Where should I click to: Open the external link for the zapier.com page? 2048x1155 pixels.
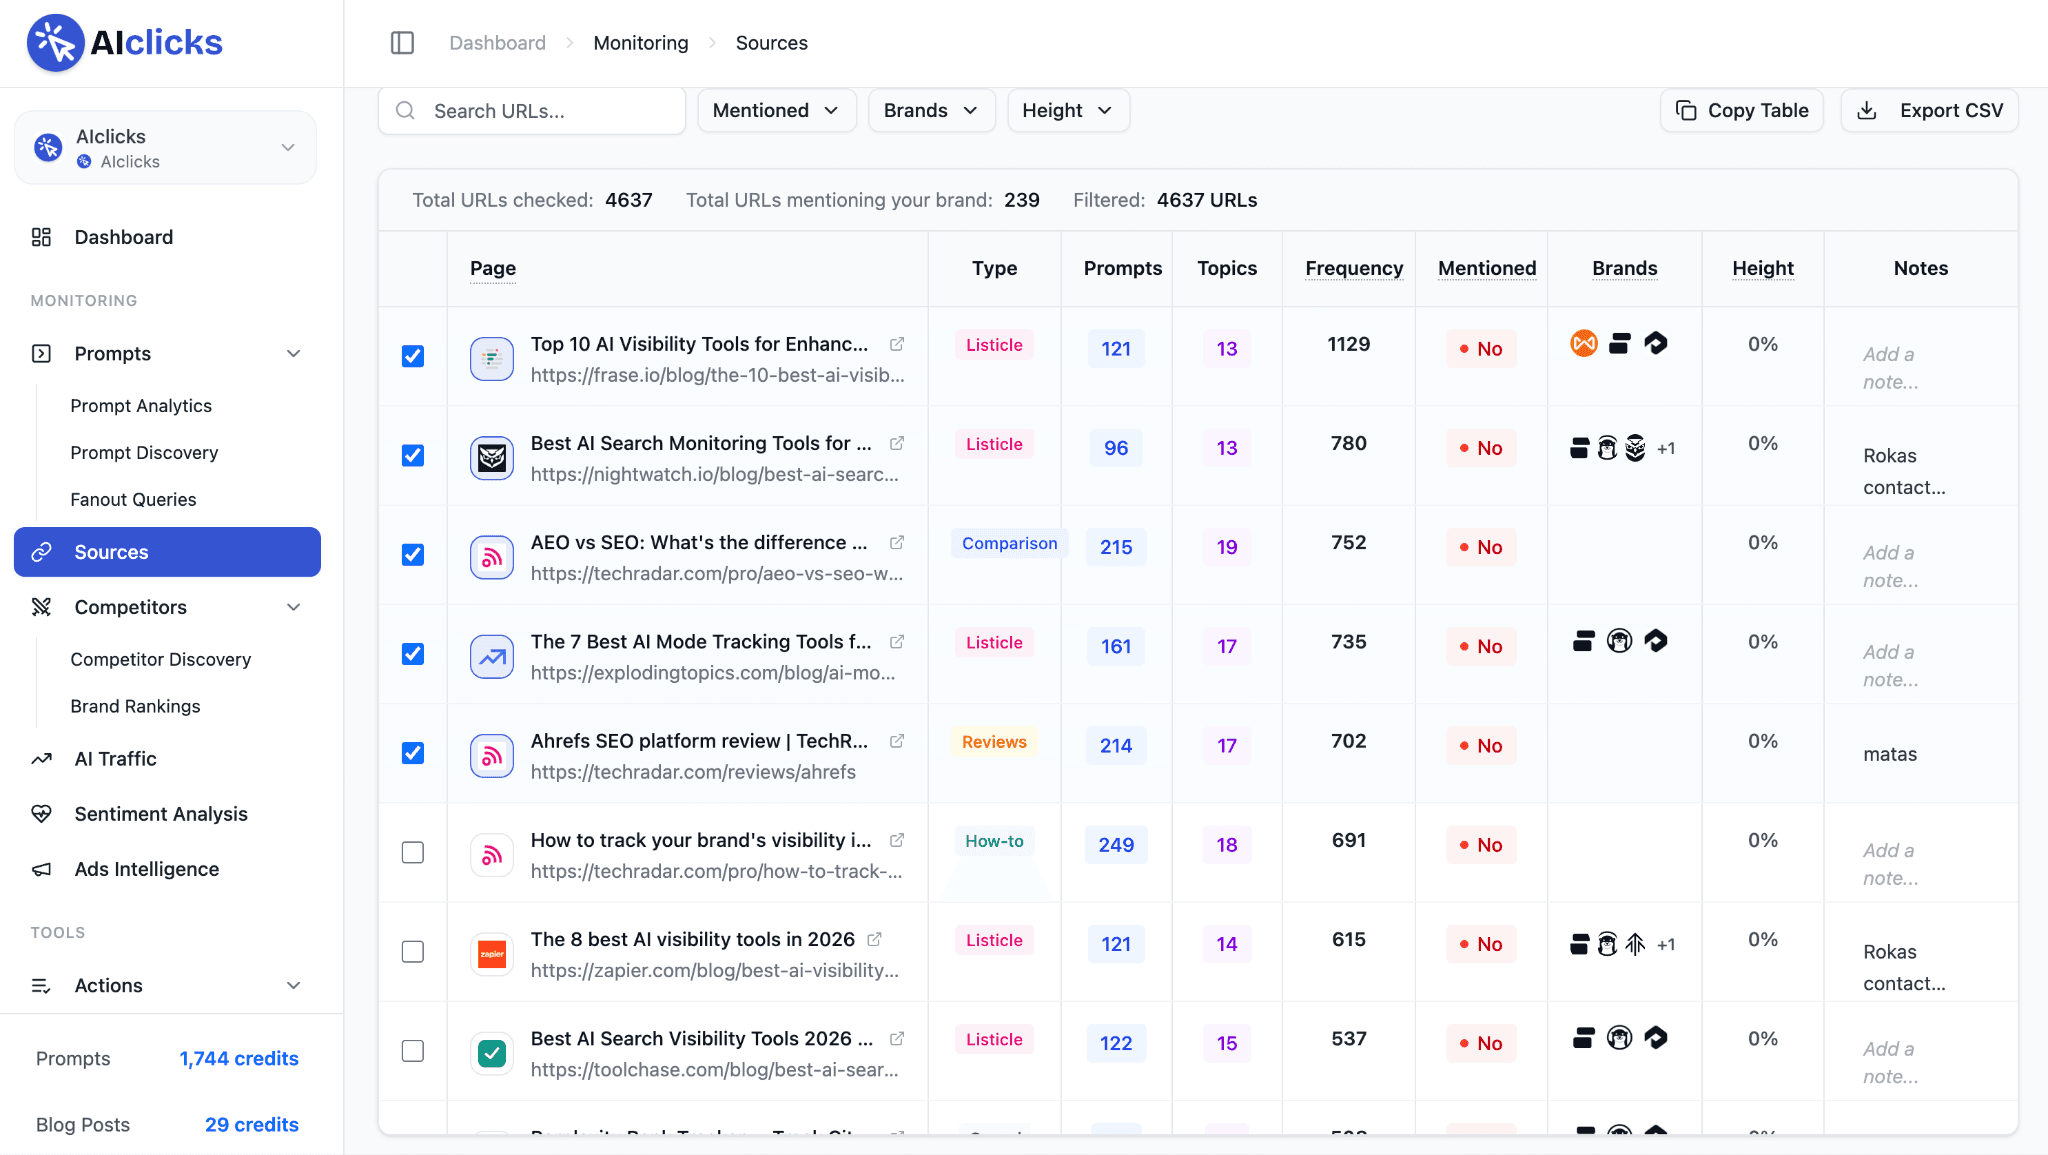[874, 939]
